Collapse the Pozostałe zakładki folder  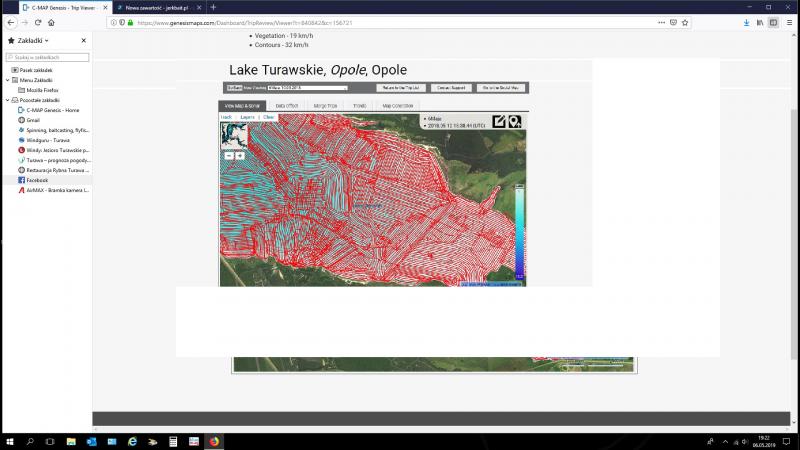tap(8, 100)
